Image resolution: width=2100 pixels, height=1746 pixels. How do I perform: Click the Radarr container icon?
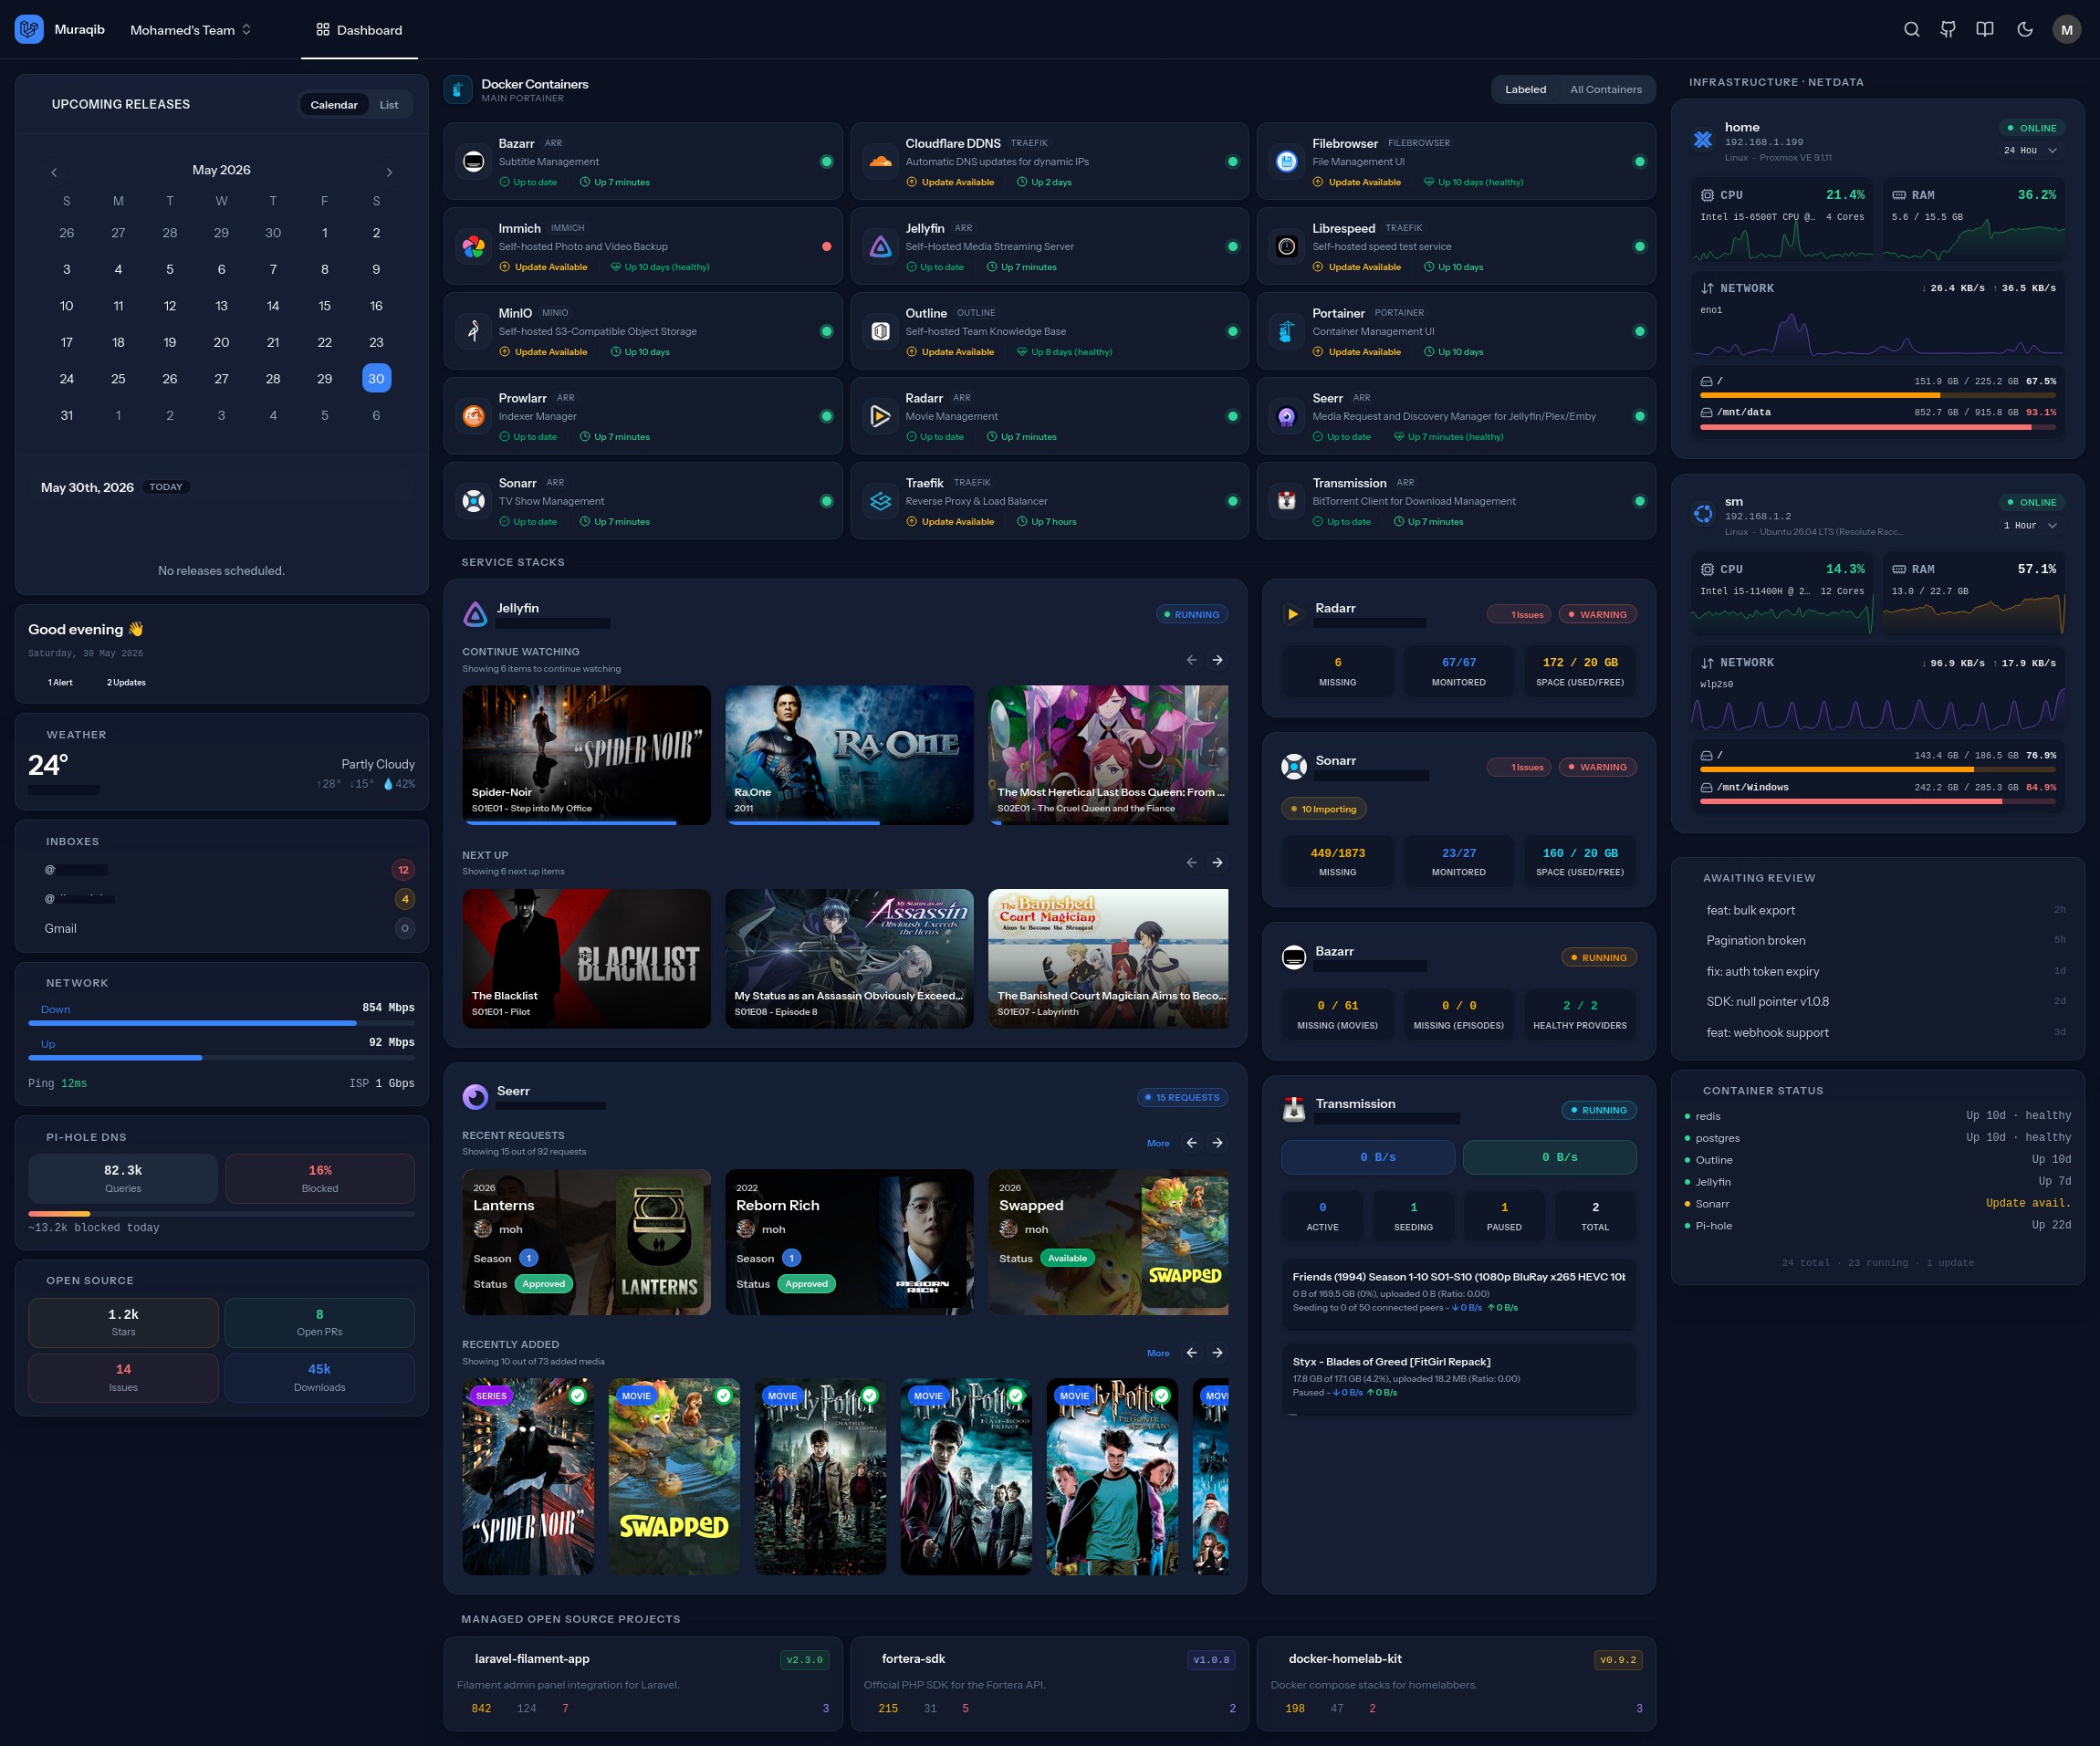click(880, 416)
